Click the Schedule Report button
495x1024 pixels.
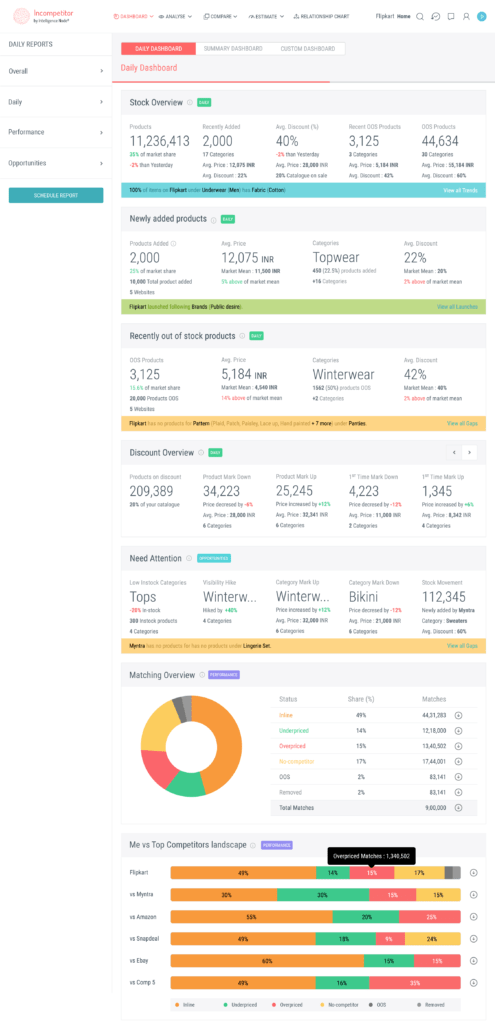click(x=56, y=195)
